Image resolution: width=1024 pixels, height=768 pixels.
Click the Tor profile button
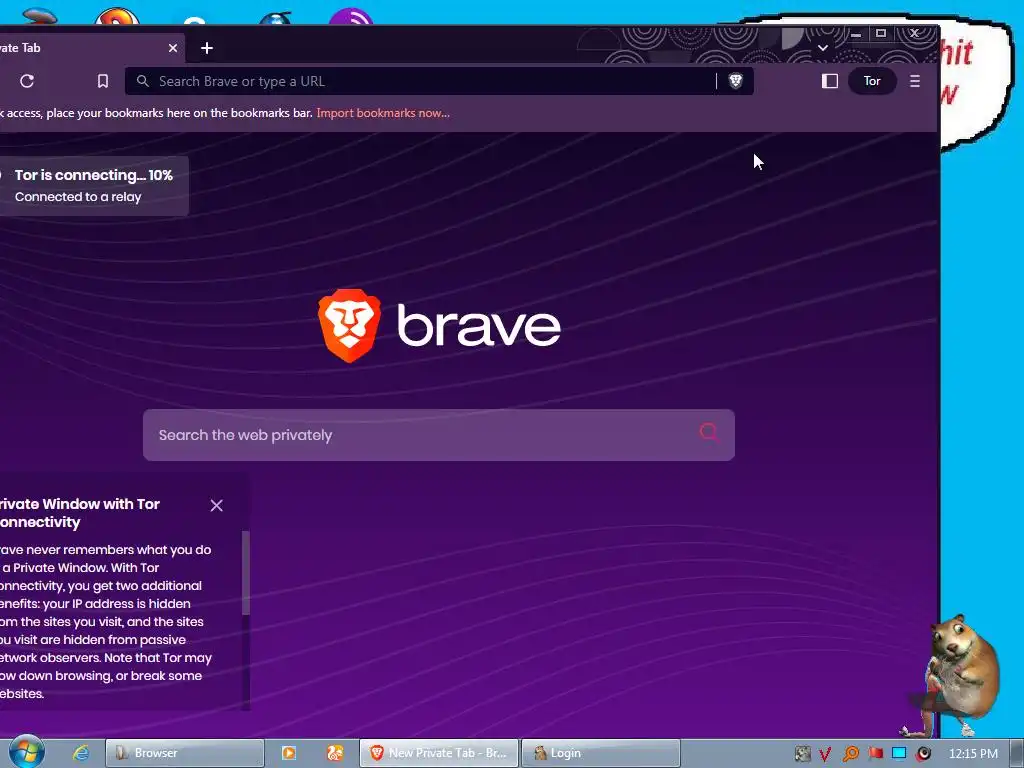(x=872, y=81)
